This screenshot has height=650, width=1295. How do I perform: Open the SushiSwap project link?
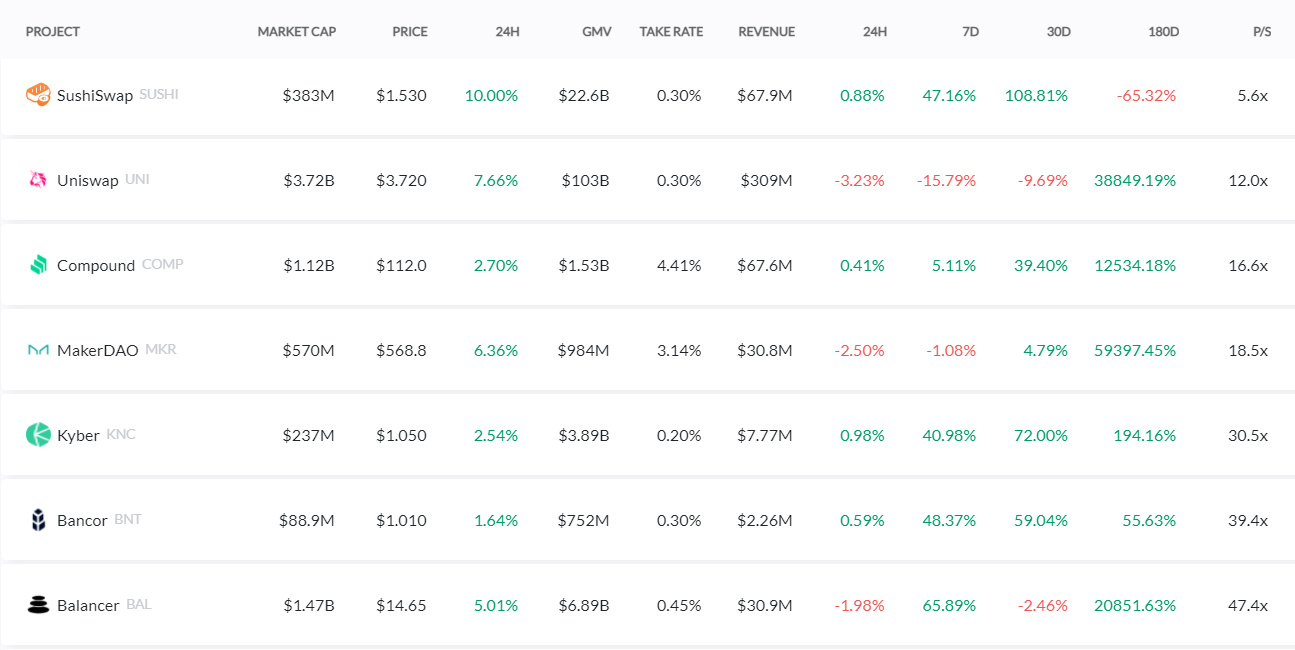pyautogui.click(x=95, y=96)
